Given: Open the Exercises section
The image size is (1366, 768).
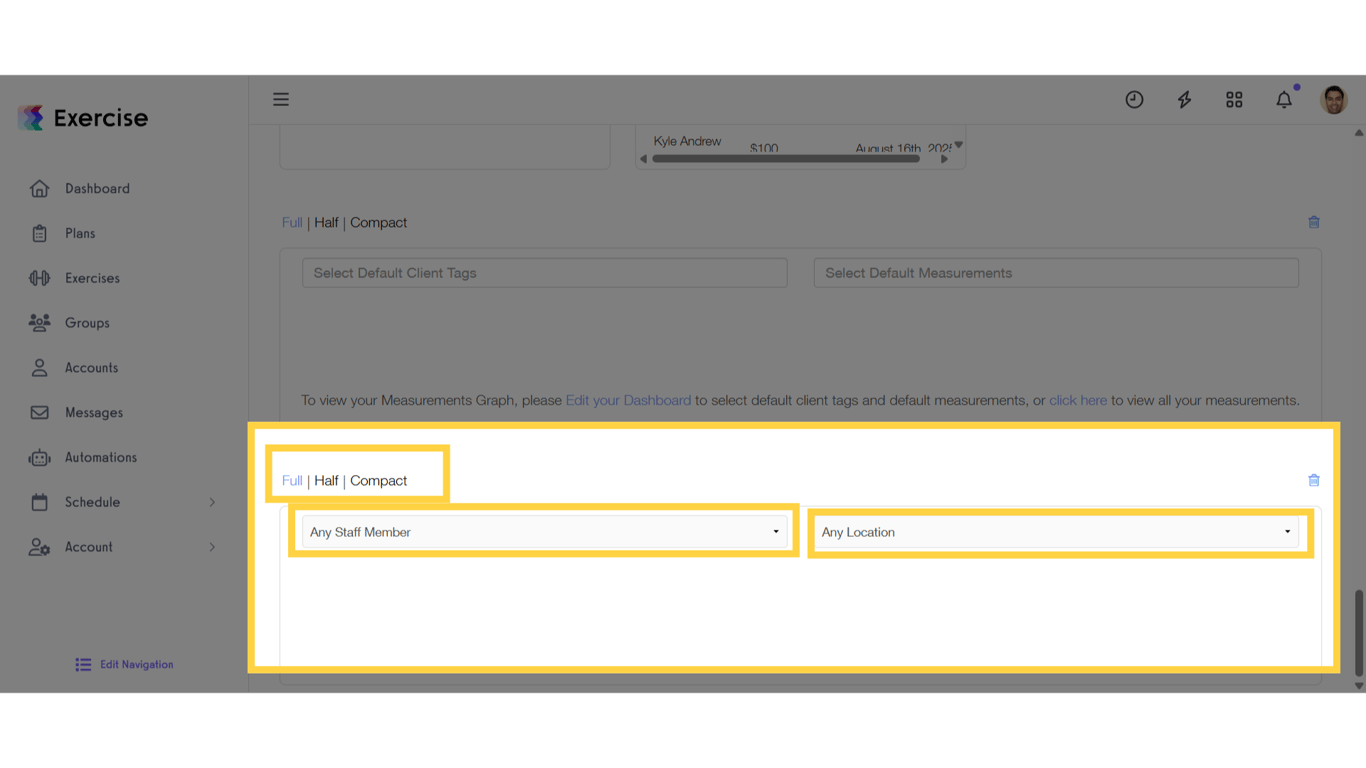Looking at the screenshot, I should pos(94,278).
